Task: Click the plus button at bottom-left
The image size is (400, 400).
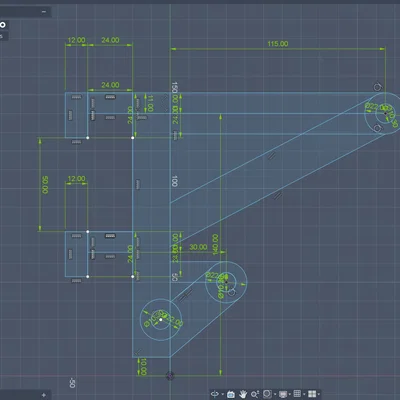Action: click(44, 395)
